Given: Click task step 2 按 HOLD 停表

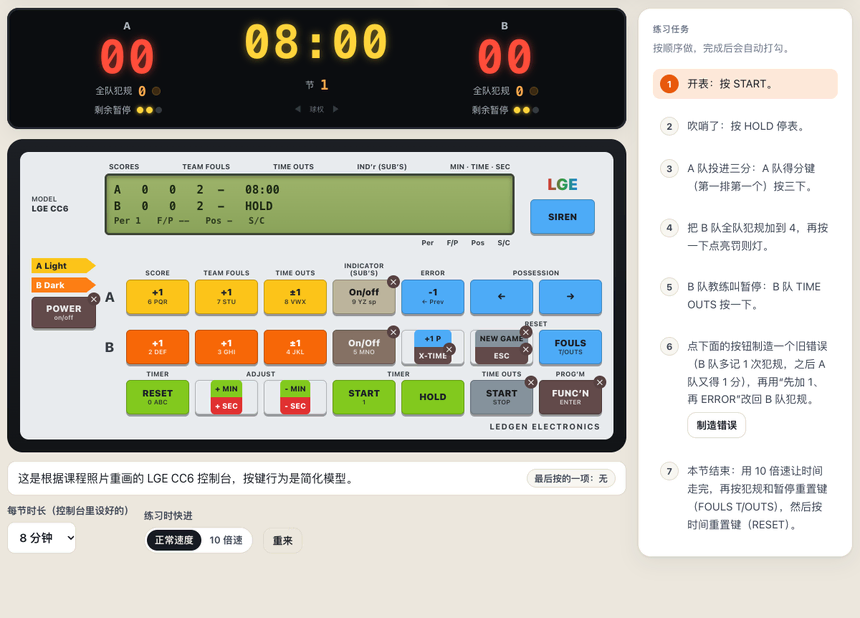Looking at the screenshot, I should point(745,126).
